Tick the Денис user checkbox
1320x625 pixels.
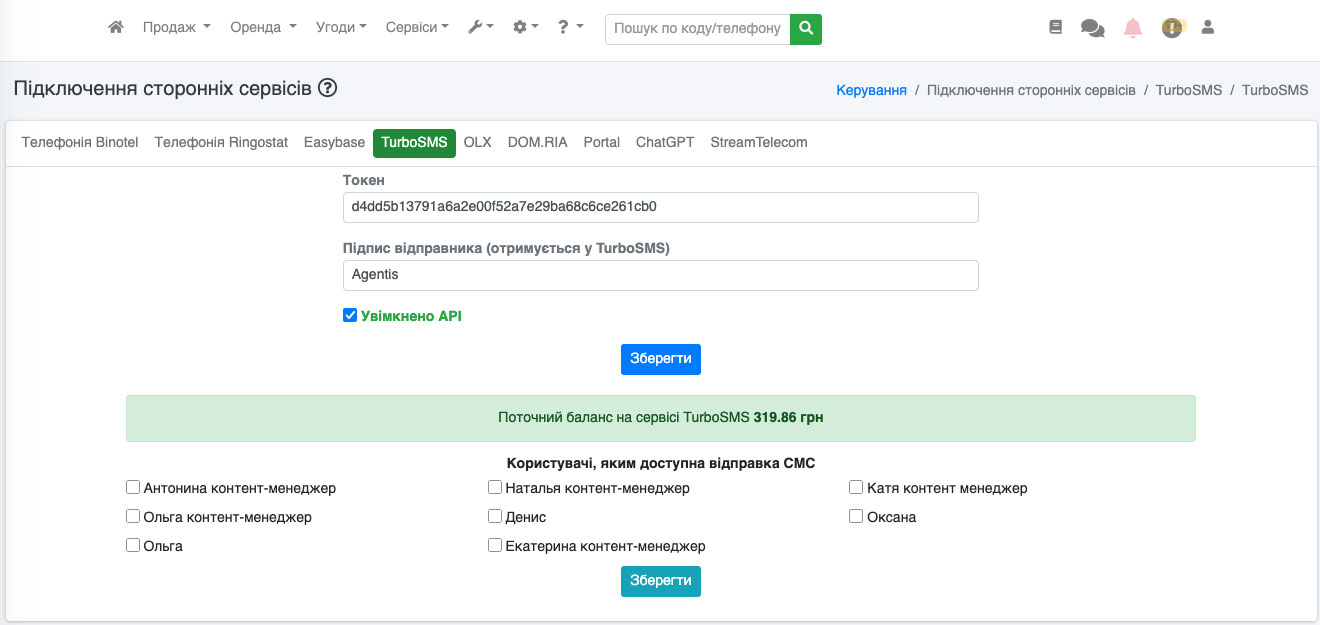click(495, 517)
